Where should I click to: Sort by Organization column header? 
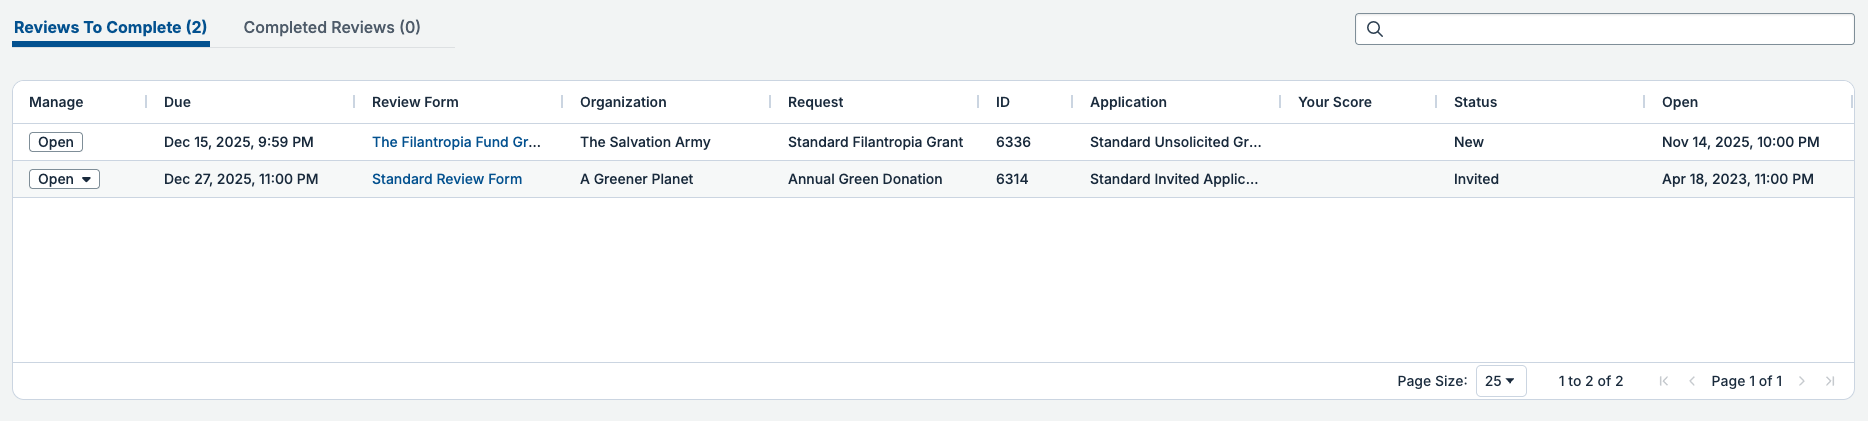tap(623, 102)
